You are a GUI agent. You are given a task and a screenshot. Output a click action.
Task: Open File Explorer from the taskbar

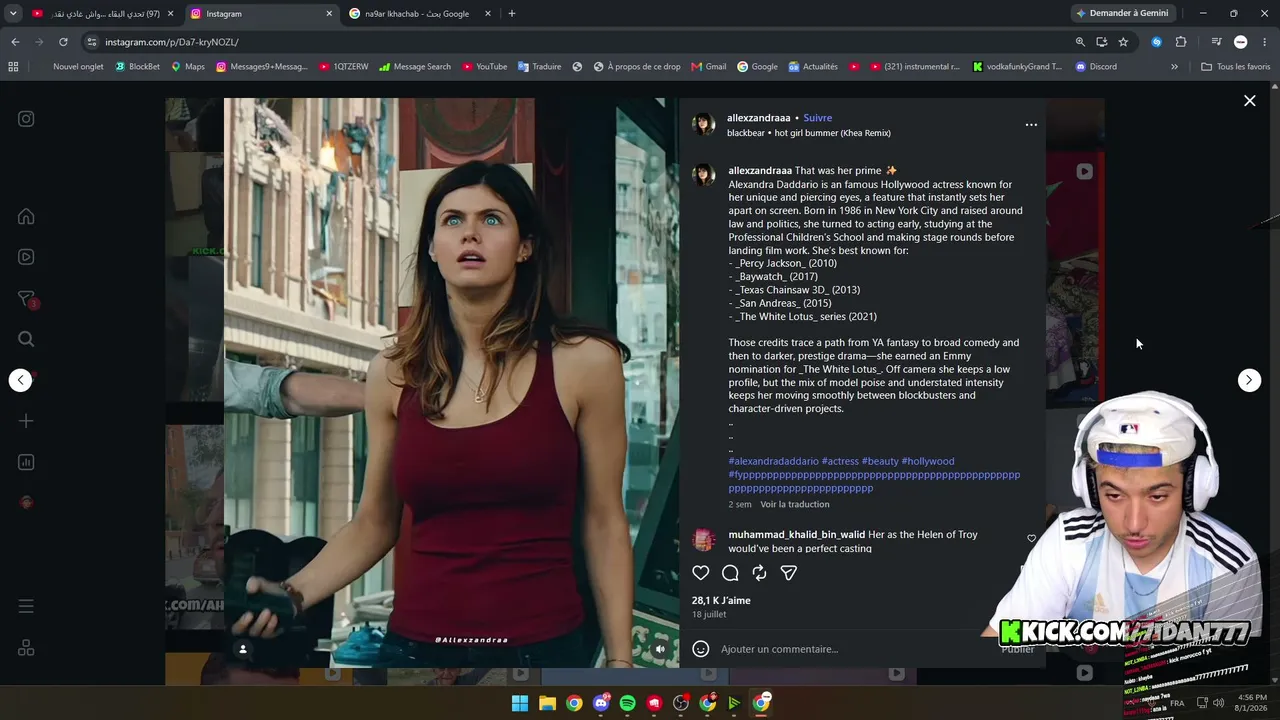547,703
